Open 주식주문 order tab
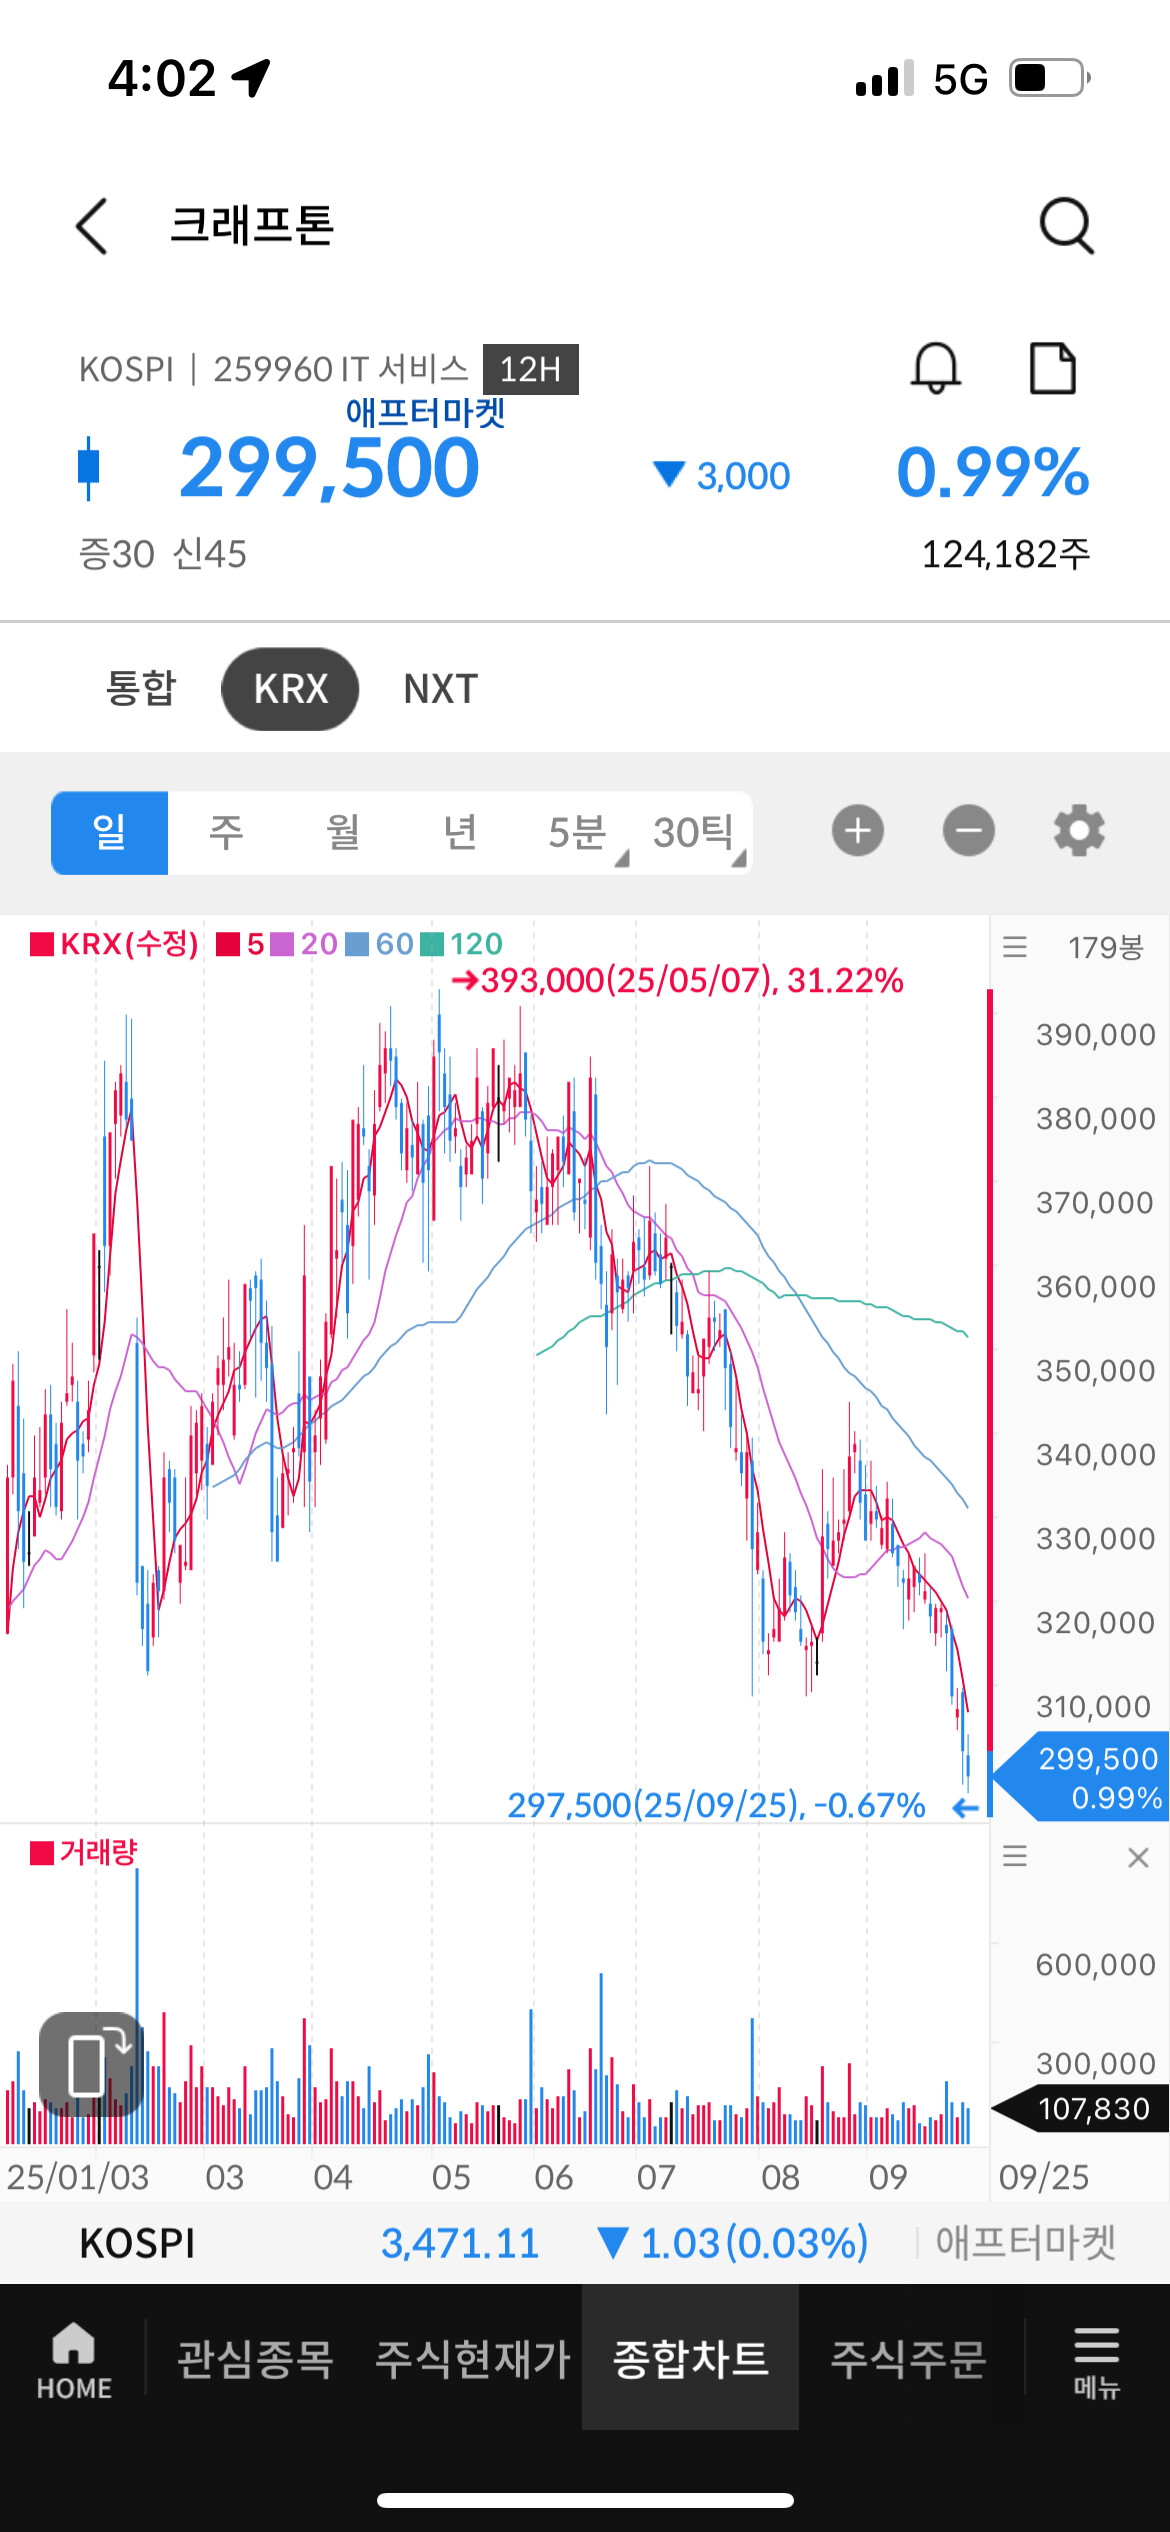Screen dimensions: 1170x2532 pyautogui.click(x=909, y=2359)
